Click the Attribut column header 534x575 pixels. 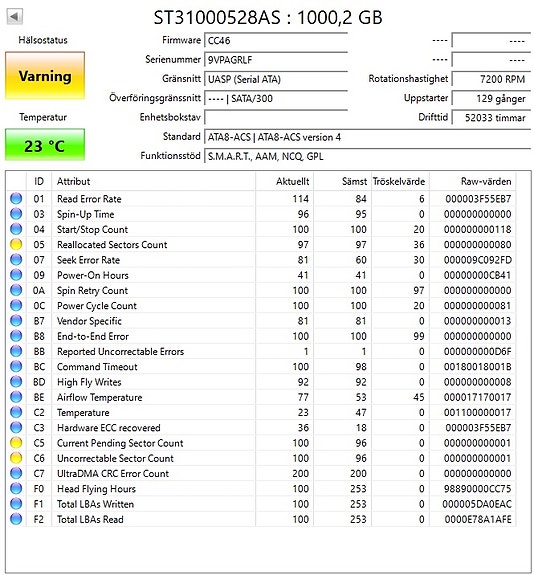pos(154,181)
